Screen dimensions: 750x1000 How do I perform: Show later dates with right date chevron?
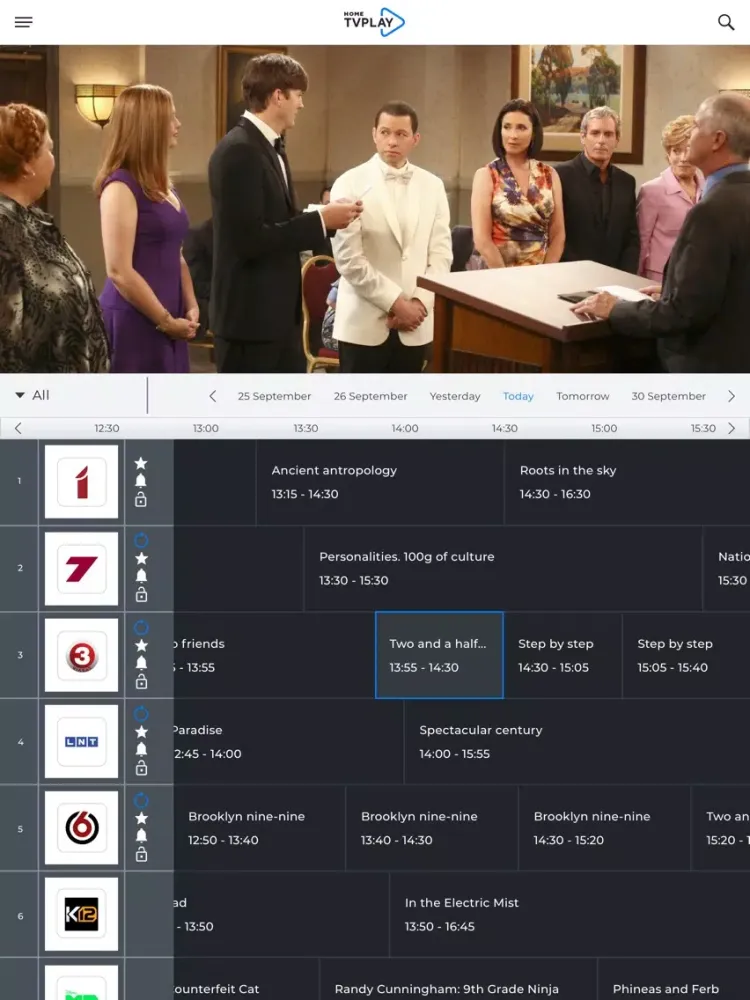point(731,396)
